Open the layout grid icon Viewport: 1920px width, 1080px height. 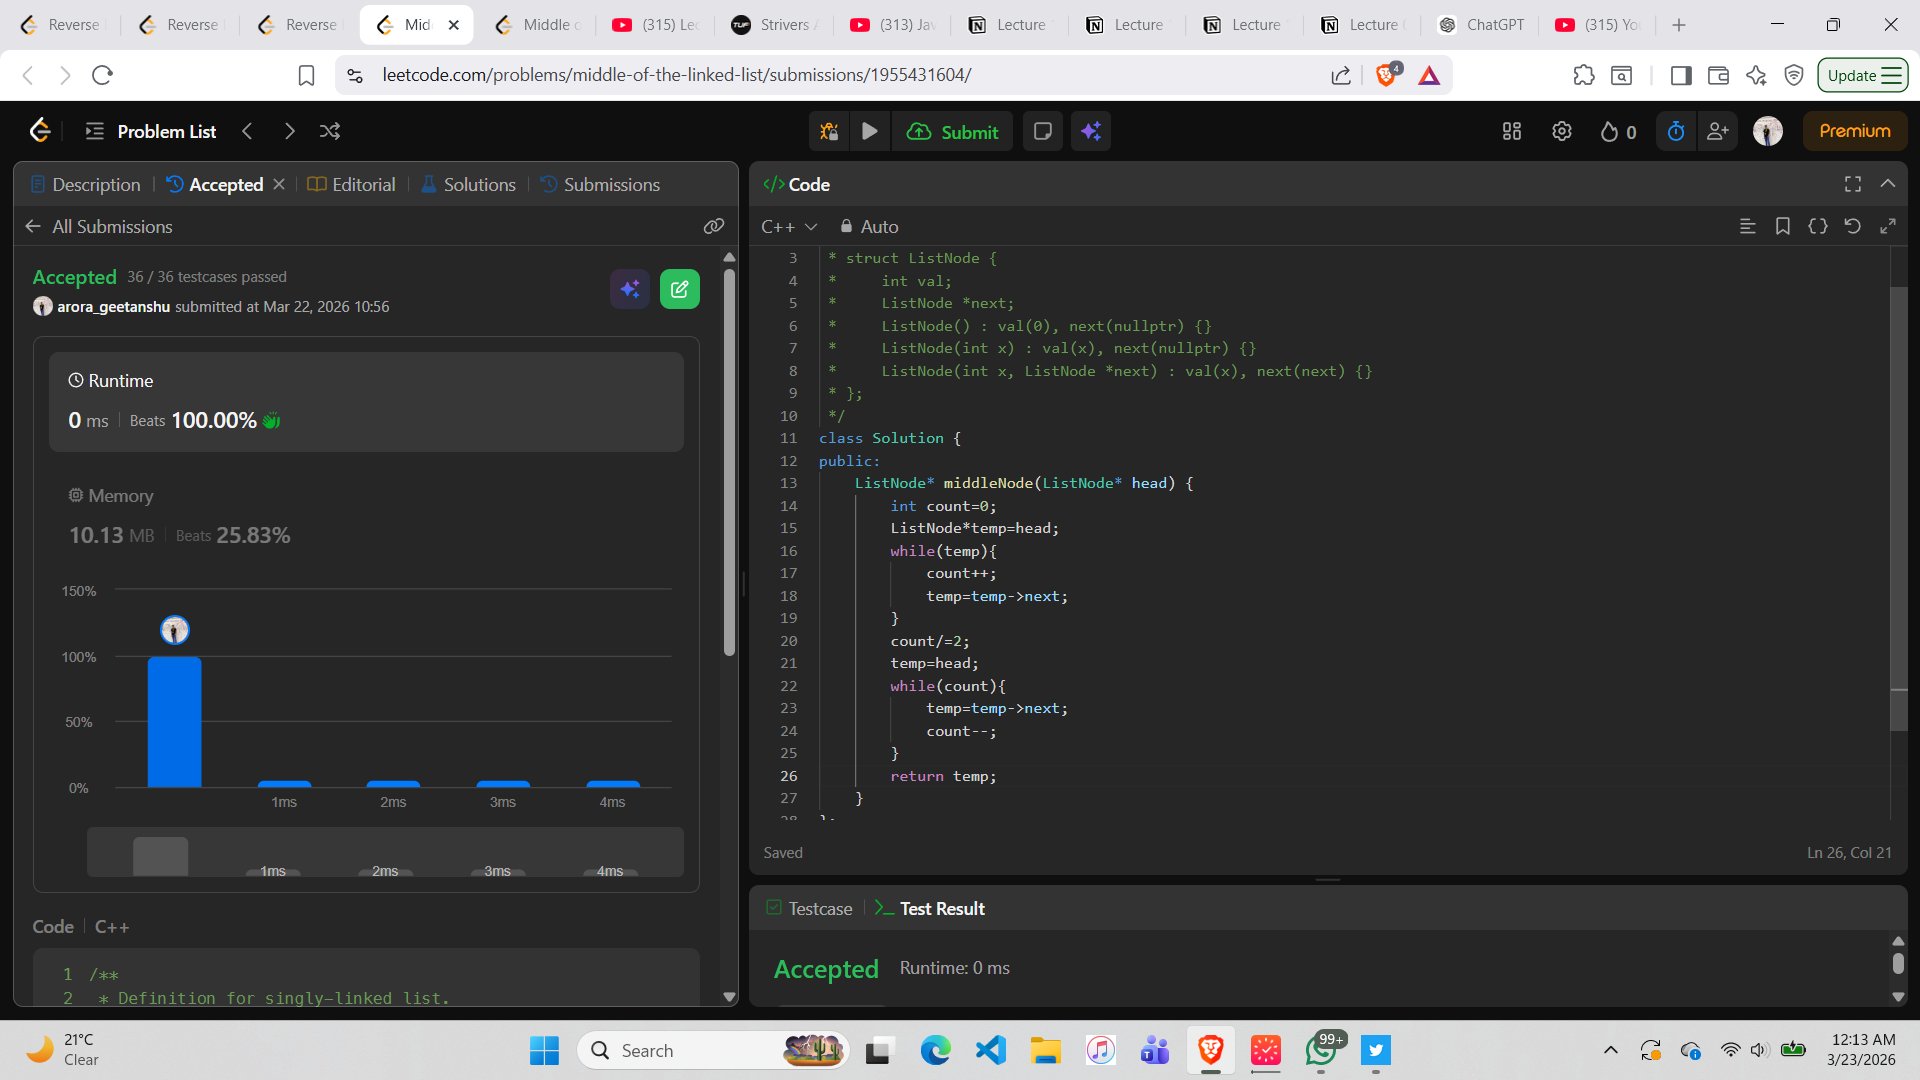pos(1512,131)
